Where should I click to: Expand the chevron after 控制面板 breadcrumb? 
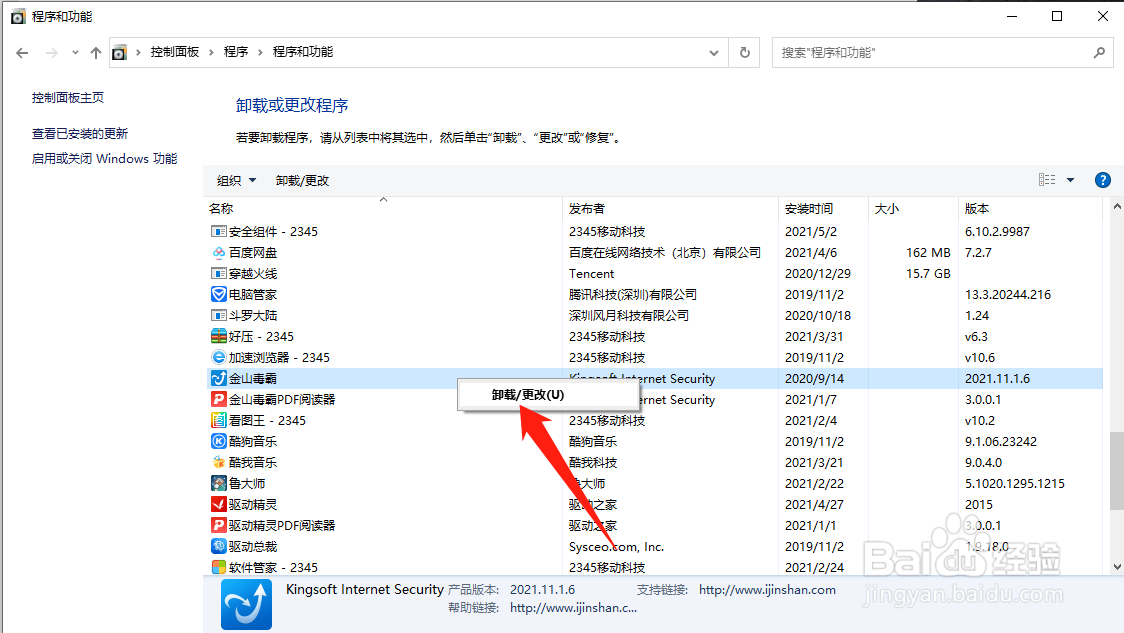(x=211, y=52)
